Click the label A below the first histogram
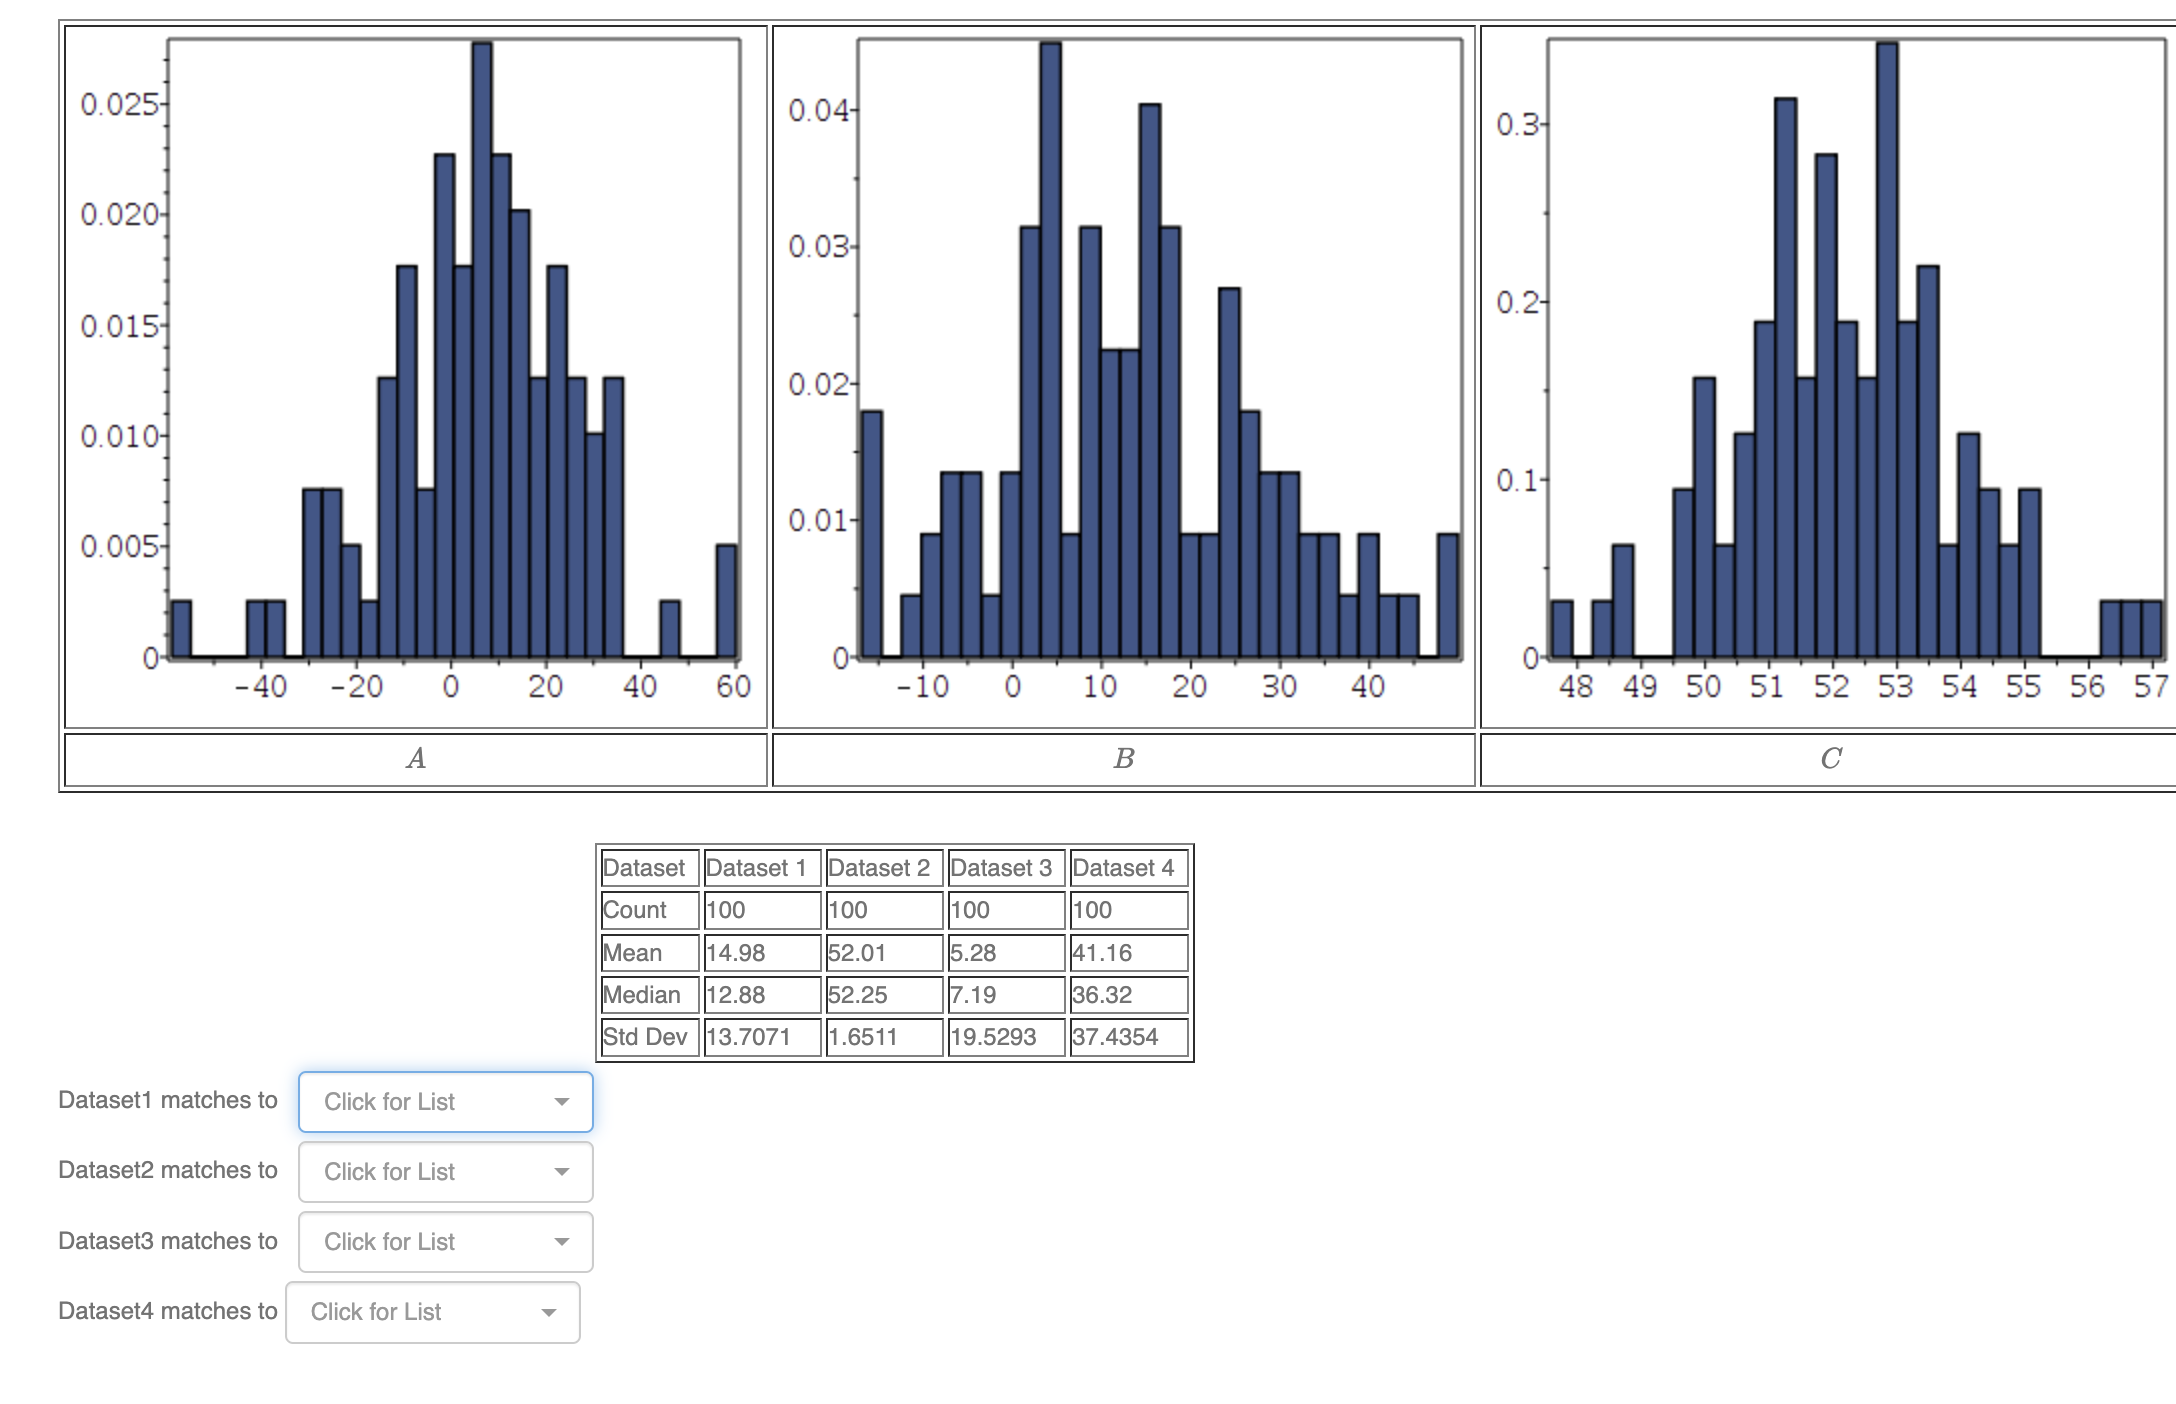Viewport: 2176px width, 1404px height. coord(415,760)
